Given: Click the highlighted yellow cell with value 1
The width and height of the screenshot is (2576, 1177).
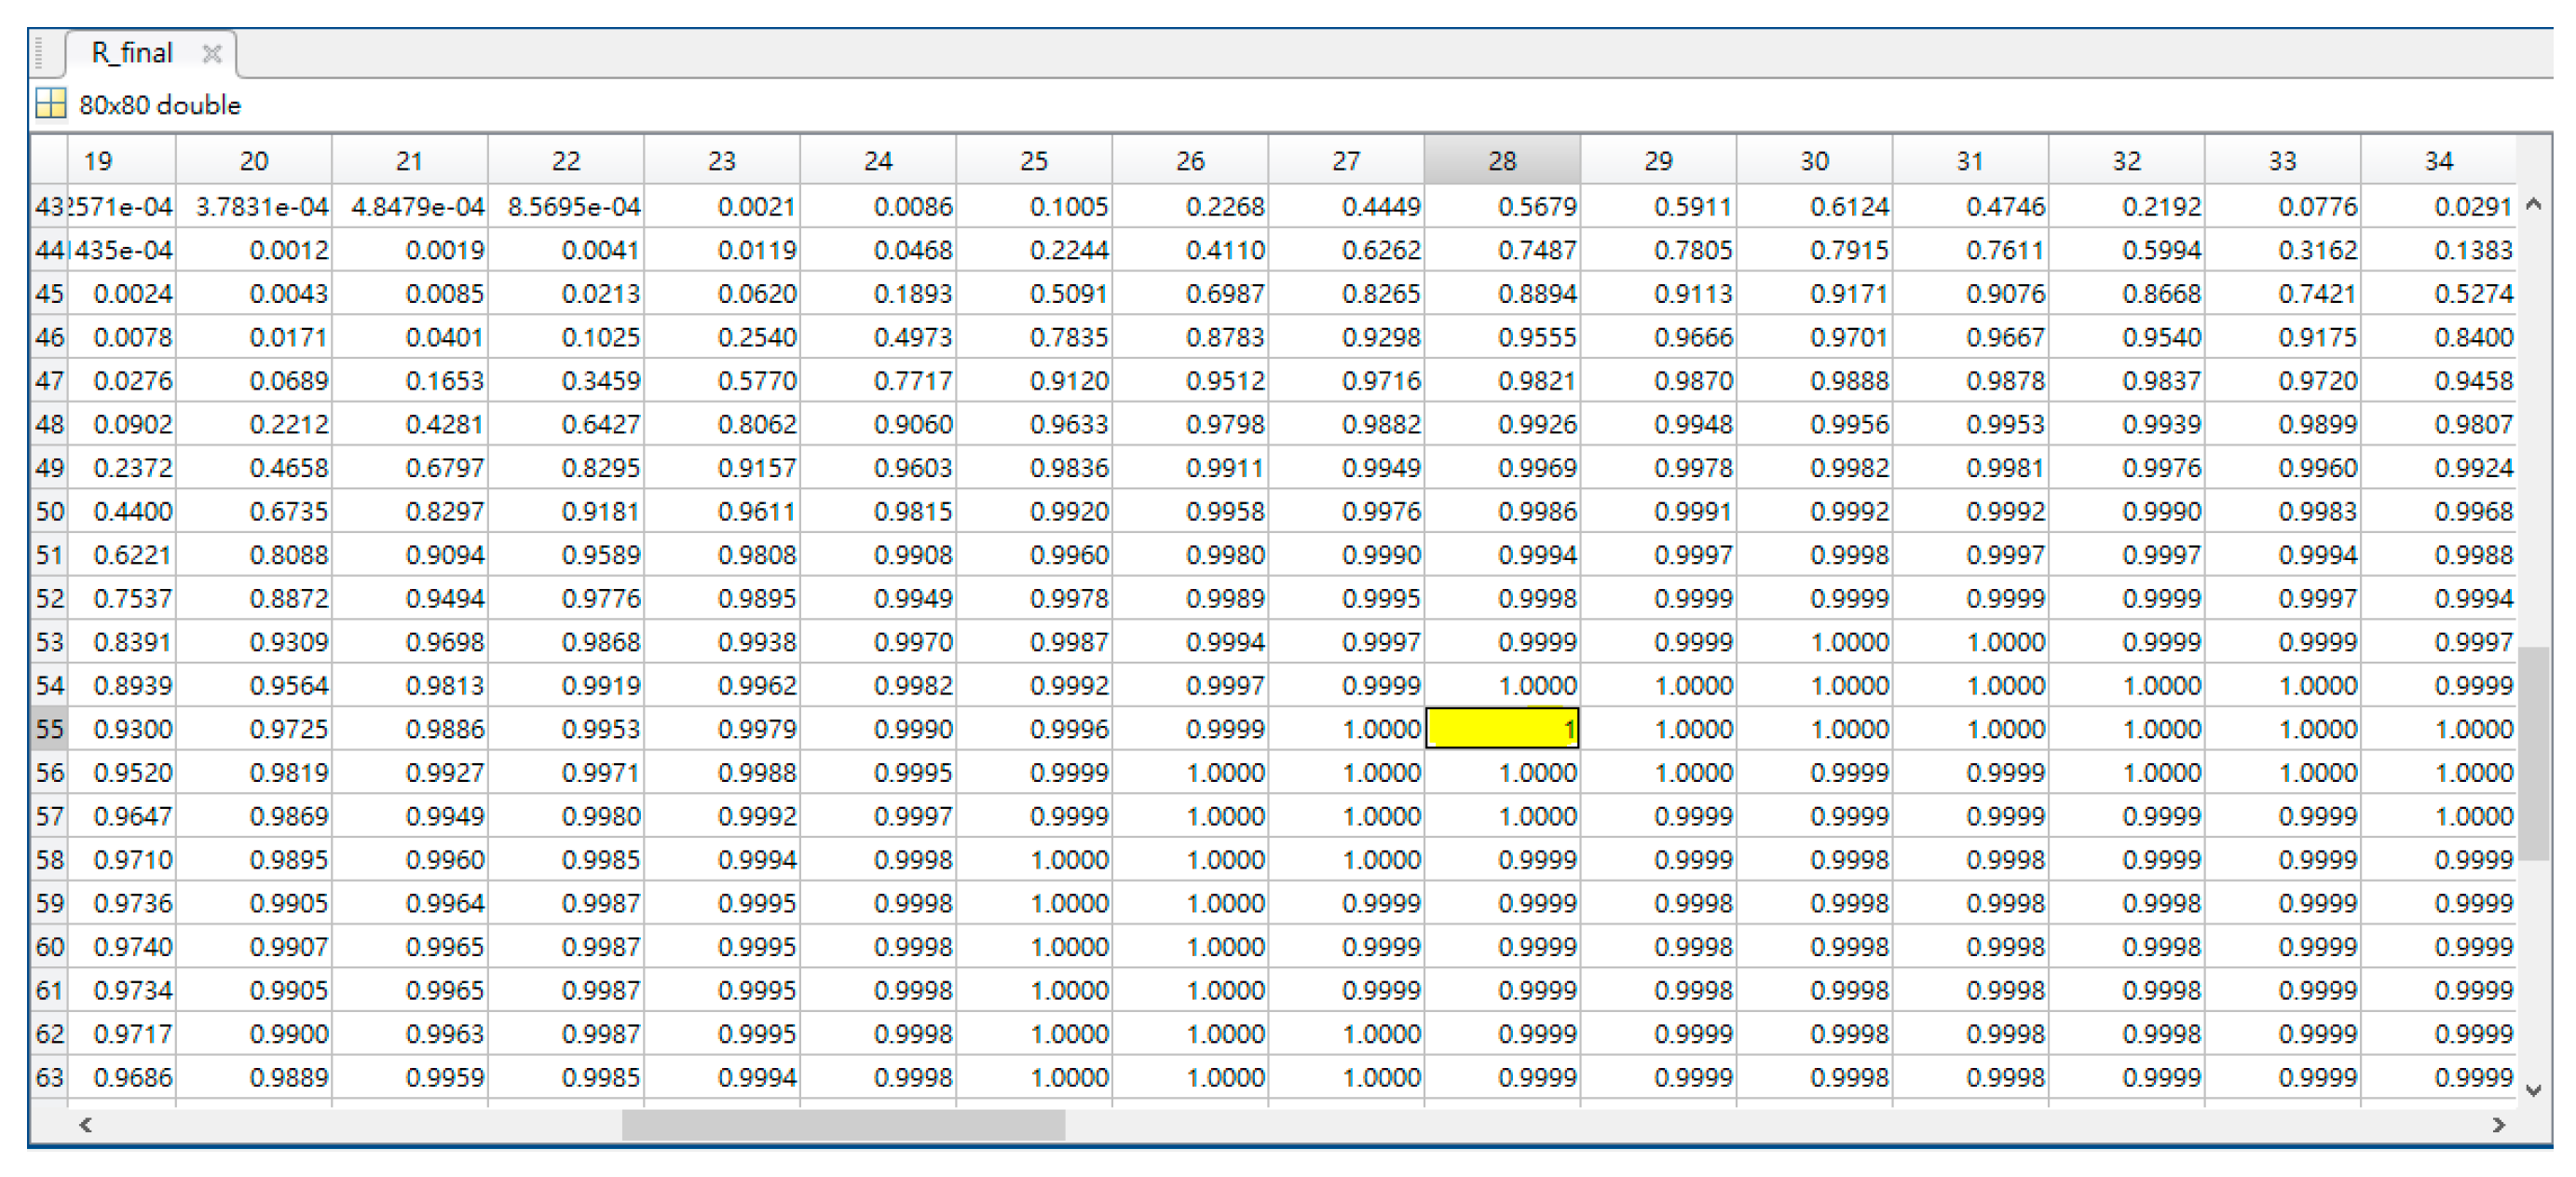Looking at the screenshot, I should pos(1501,729).
